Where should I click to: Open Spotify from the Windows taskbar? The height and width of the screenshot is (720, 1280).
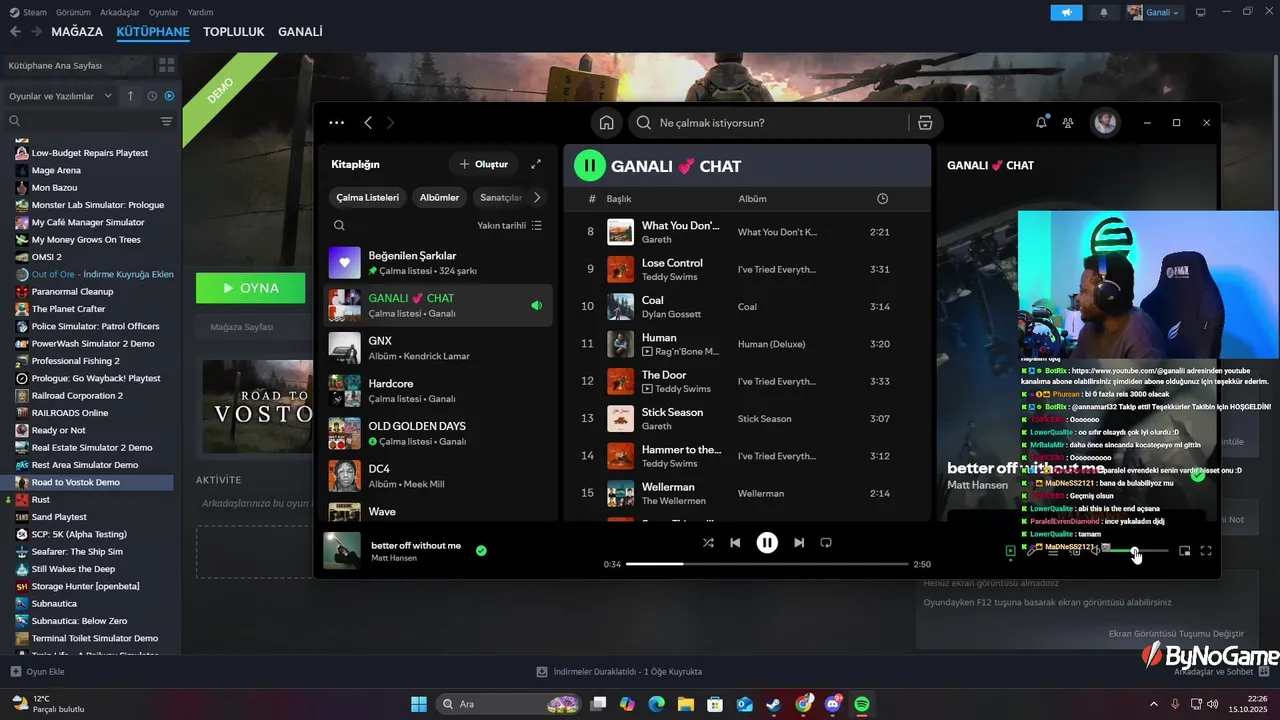(x=862, y=704)
